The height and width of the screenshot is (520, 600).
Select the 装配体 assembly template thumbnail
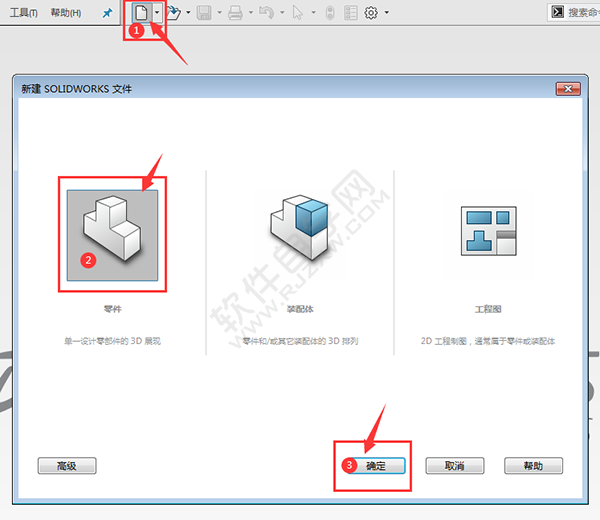tap(300, 227)
